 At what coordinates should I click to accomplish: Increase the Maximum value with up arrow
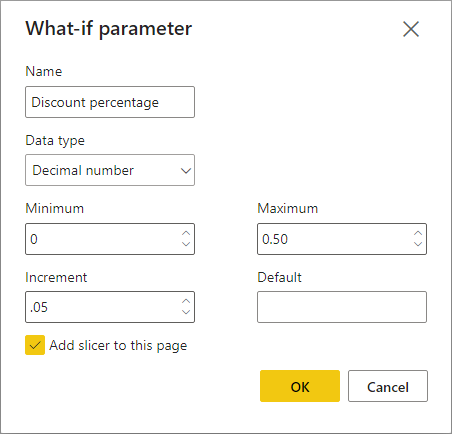pos(418,233)
